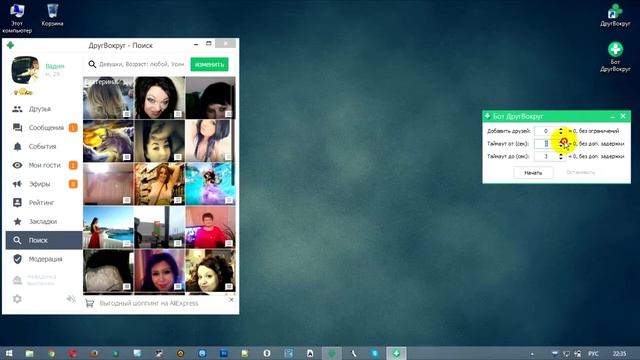
Task: Show hidden tray icons arrow
Action: (x=532, y=353)
